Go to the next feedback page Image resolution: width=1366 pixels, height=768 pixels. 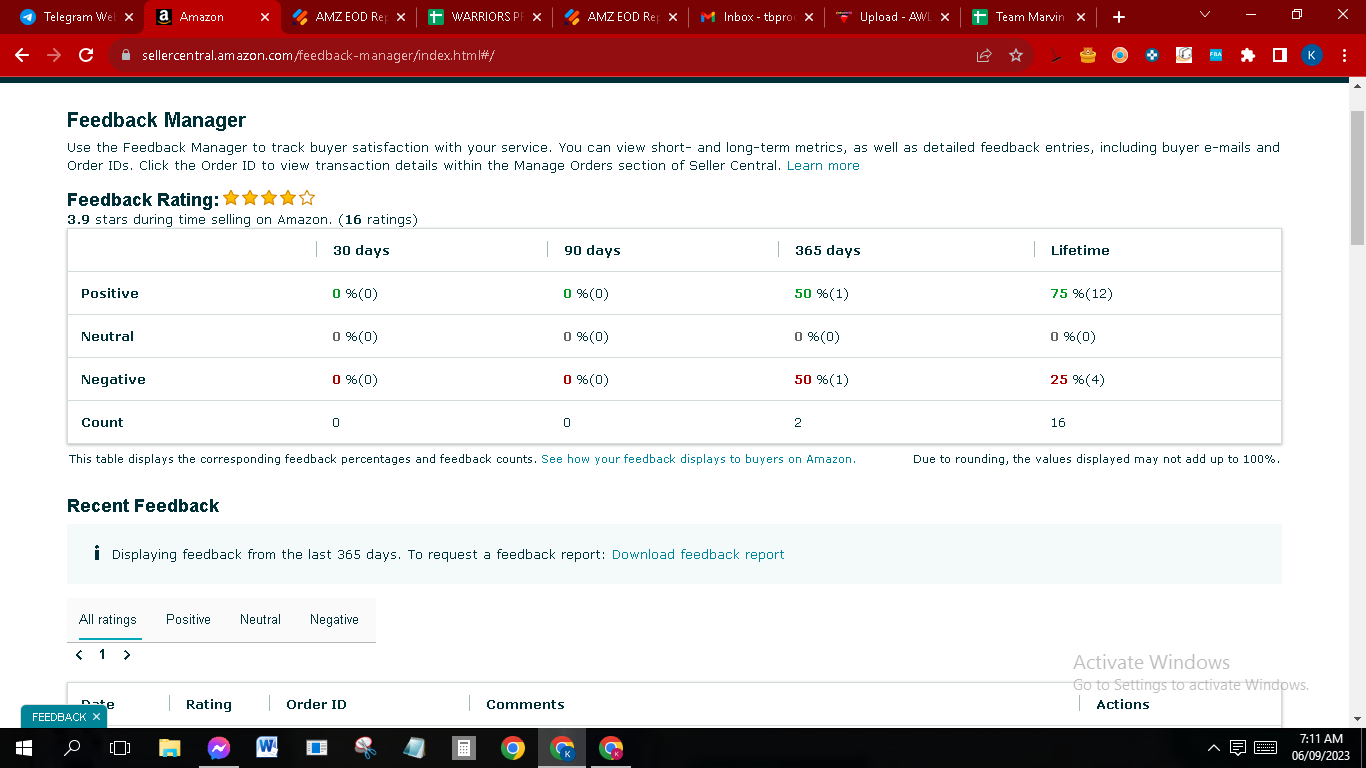coord(127,655)
